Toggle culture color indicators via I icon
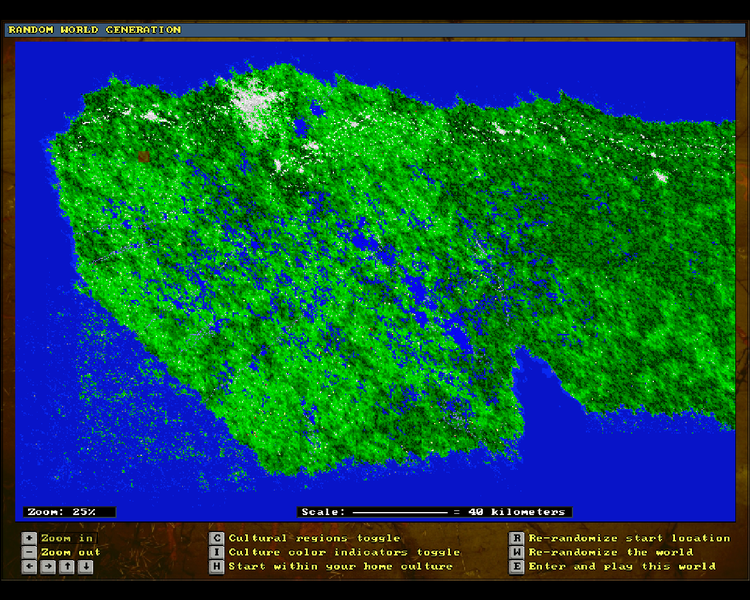The image size is (750, 600). (x=216, y=552)
